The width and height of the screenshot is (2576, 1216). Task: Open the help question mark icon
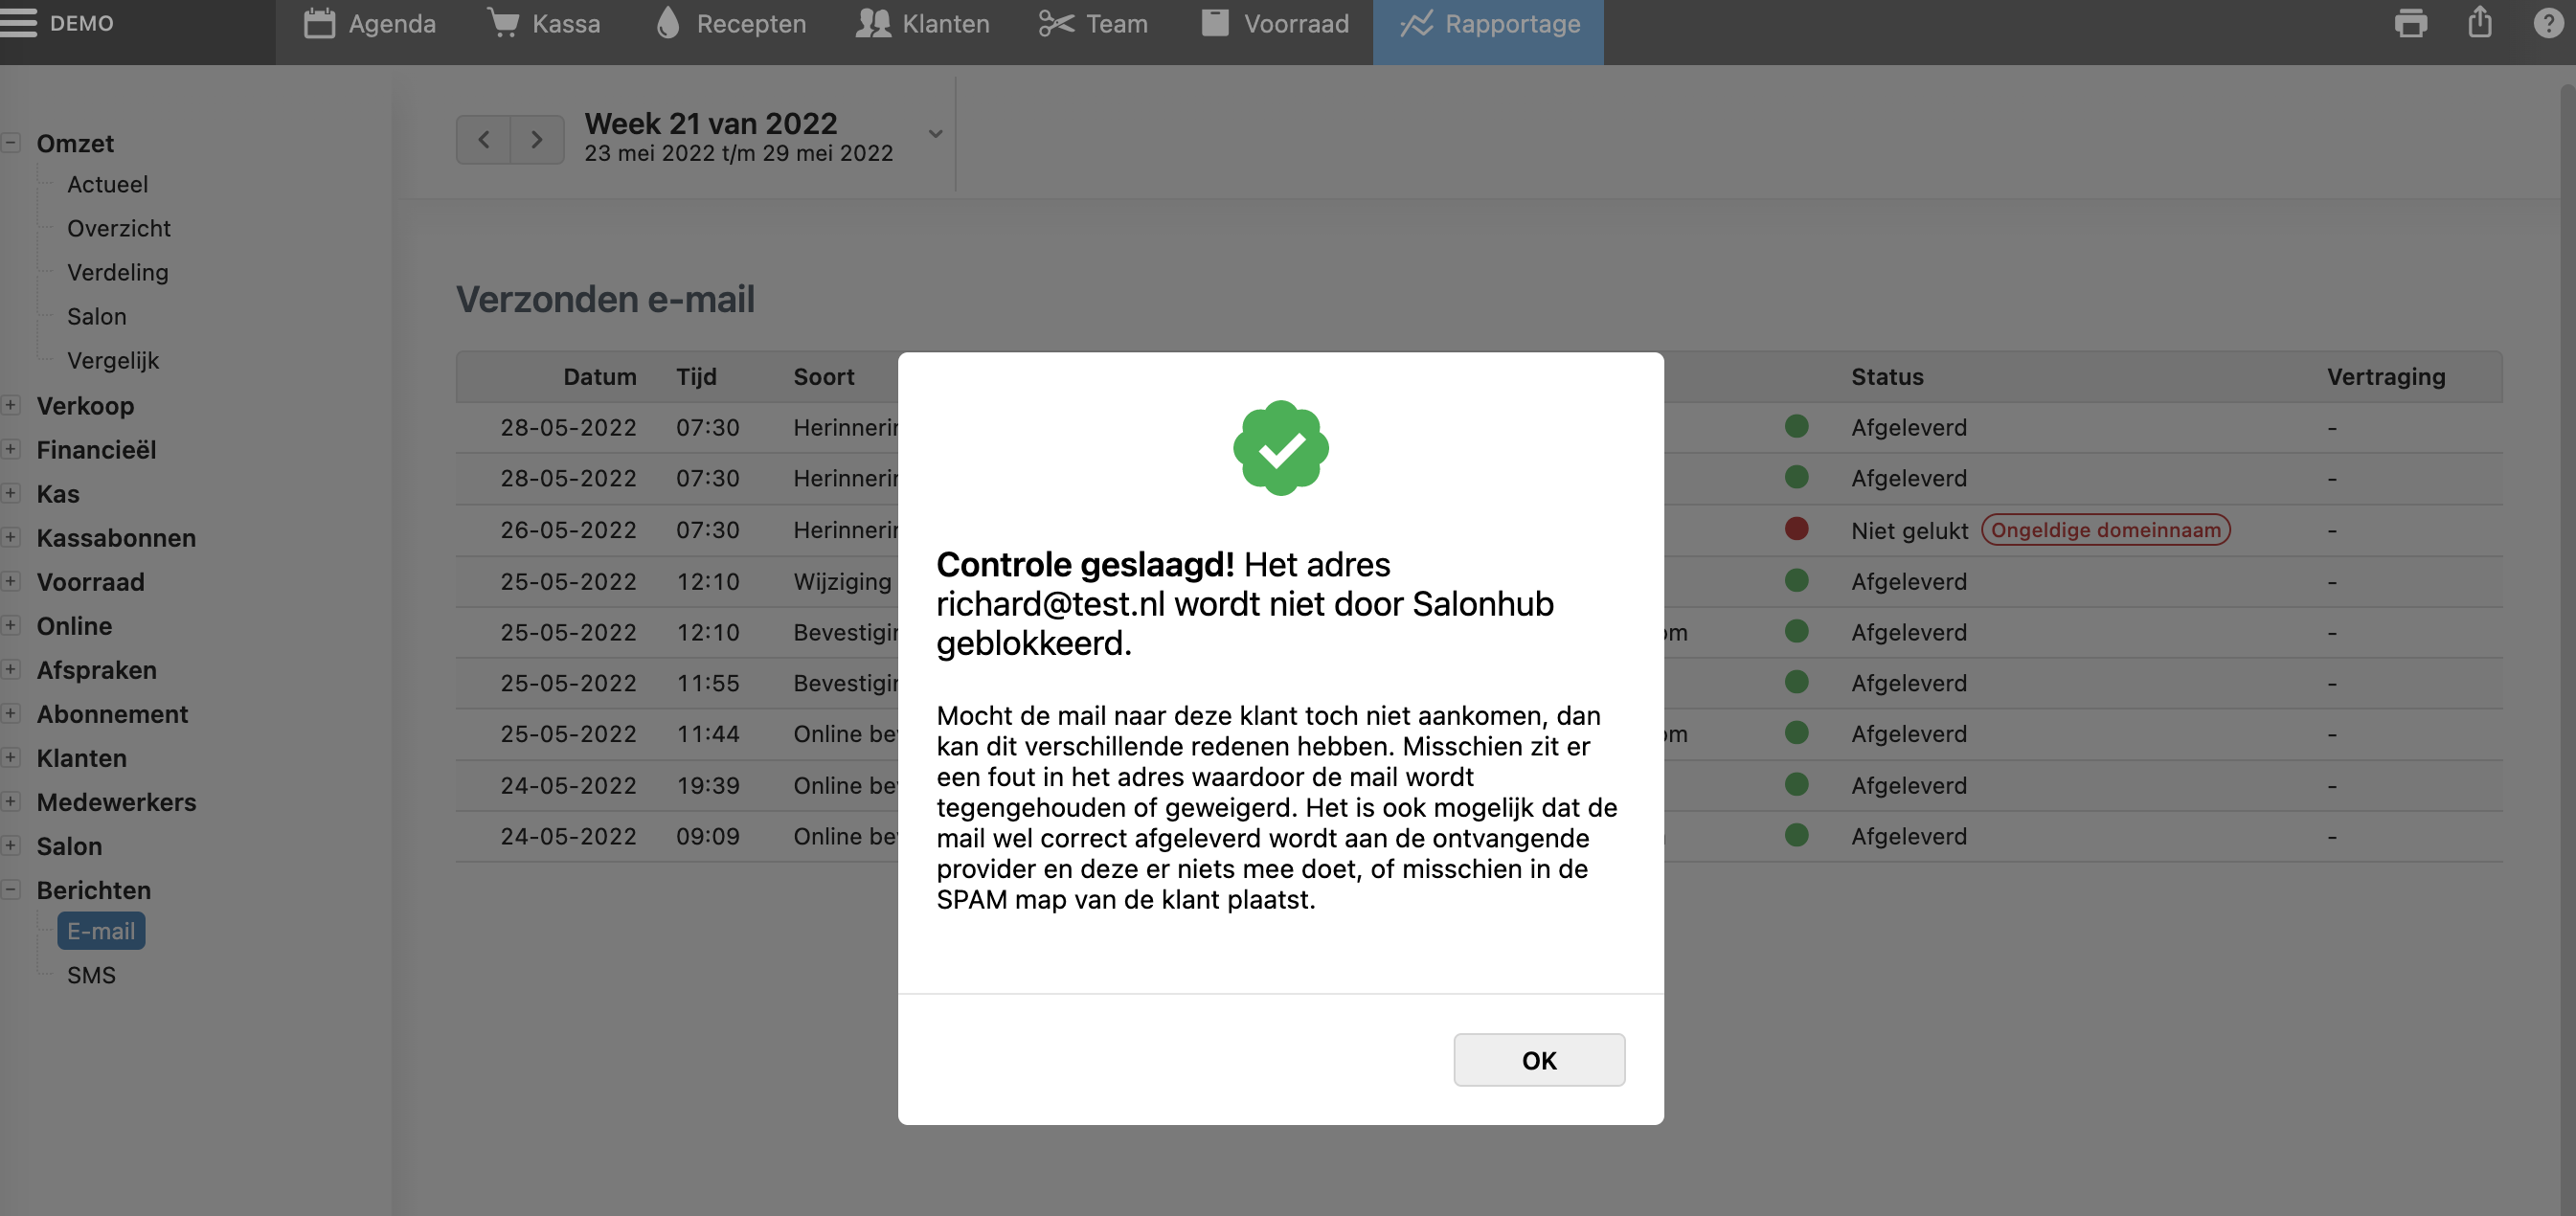coord(2548,23)
